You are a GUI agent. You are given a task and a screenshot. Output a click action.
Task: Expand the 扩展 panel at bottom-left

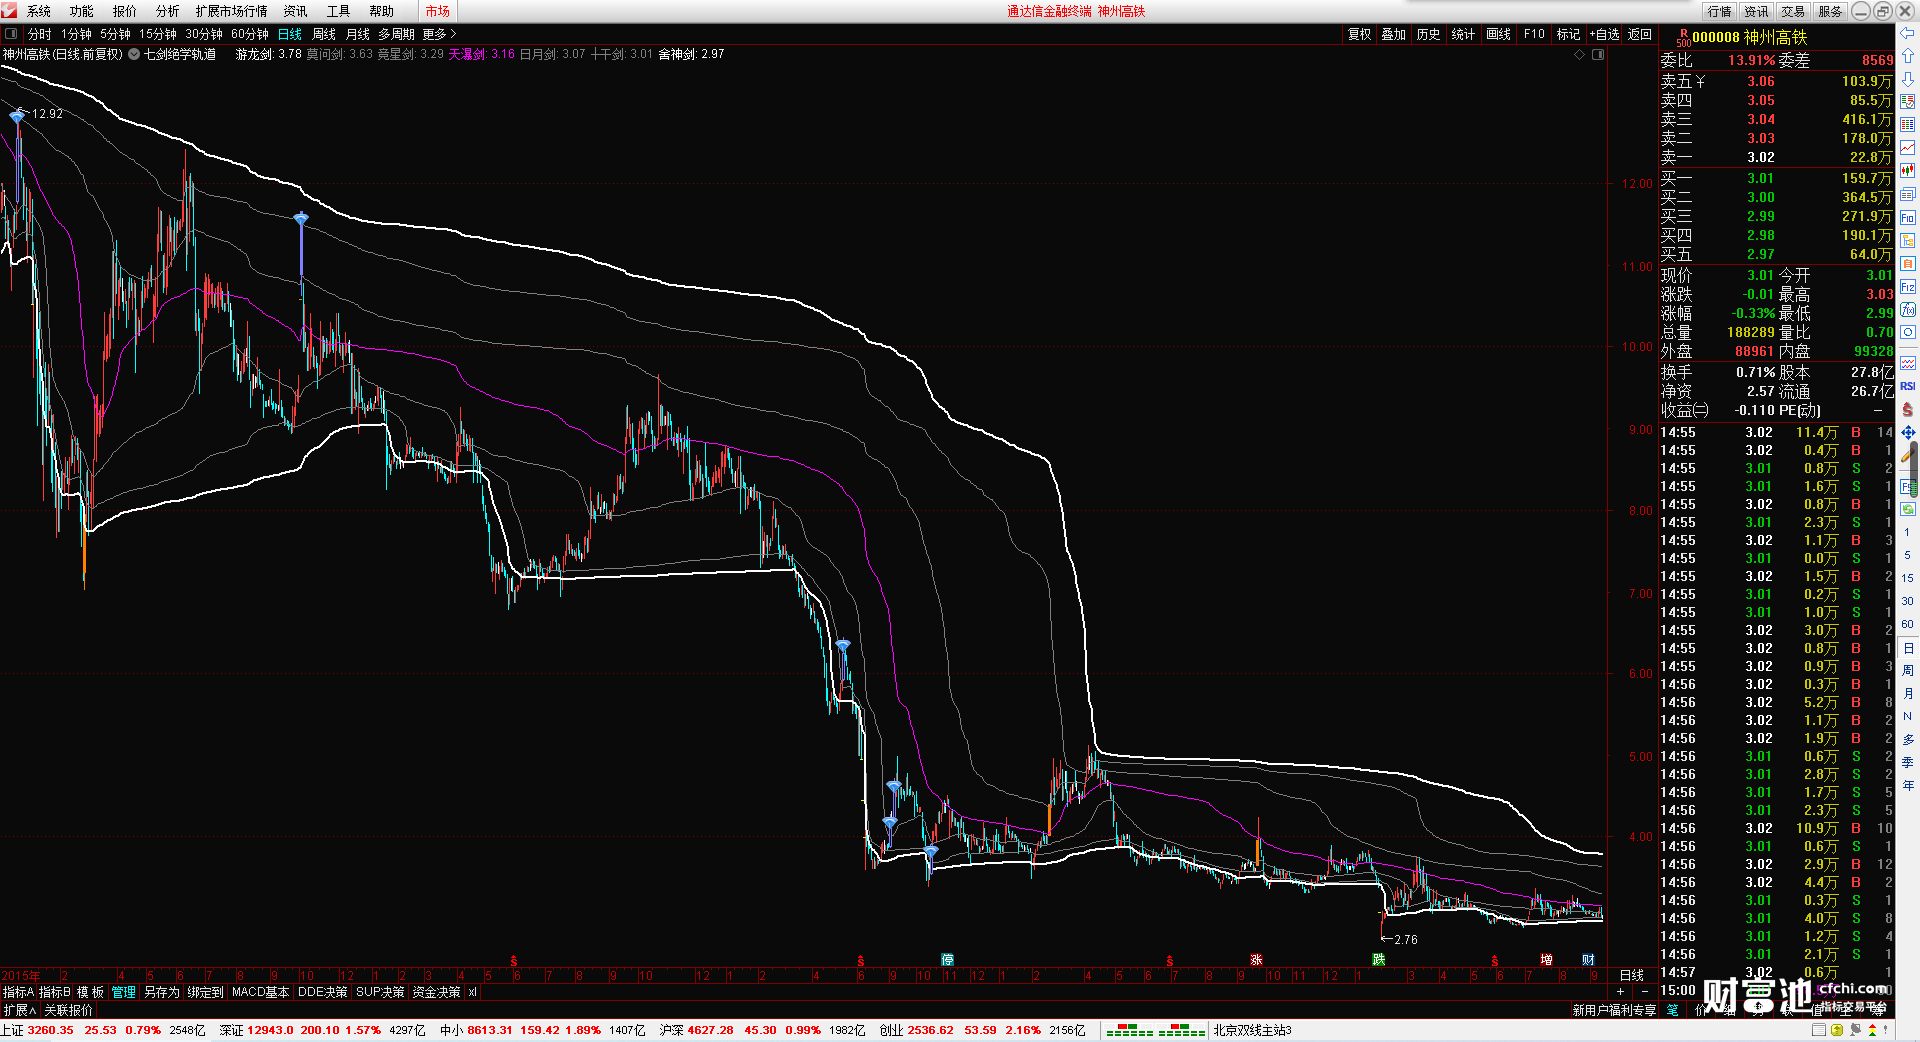[20, 1010]
